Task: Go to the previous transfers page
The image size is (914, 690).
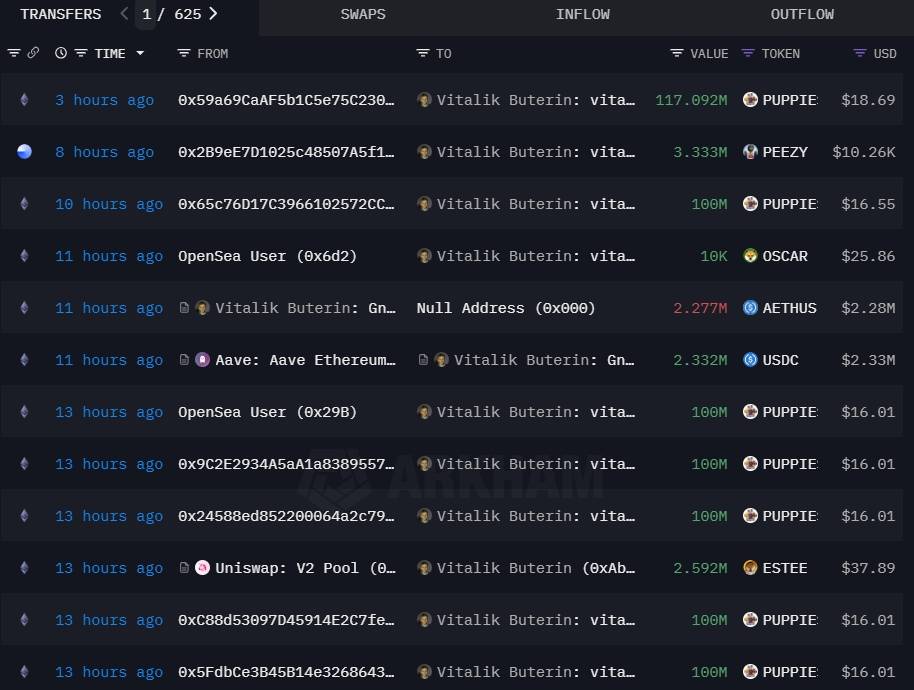Action: pyautogui.click(x=124, y=13)
